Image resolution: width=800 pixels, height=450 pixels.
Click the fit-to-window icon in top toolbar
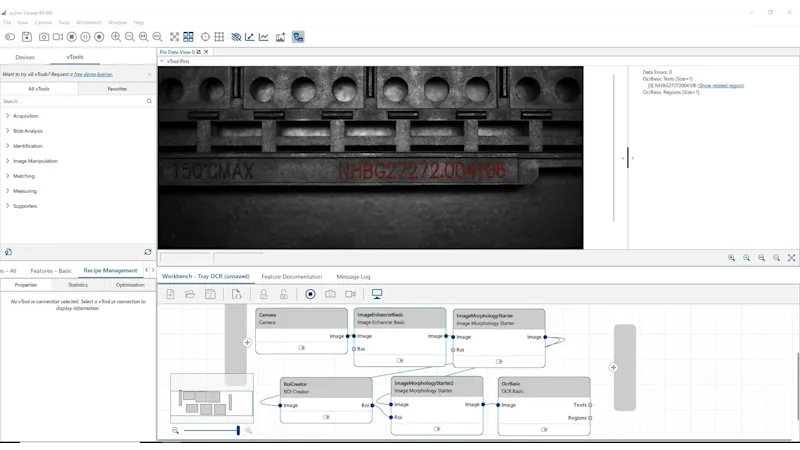174,37
